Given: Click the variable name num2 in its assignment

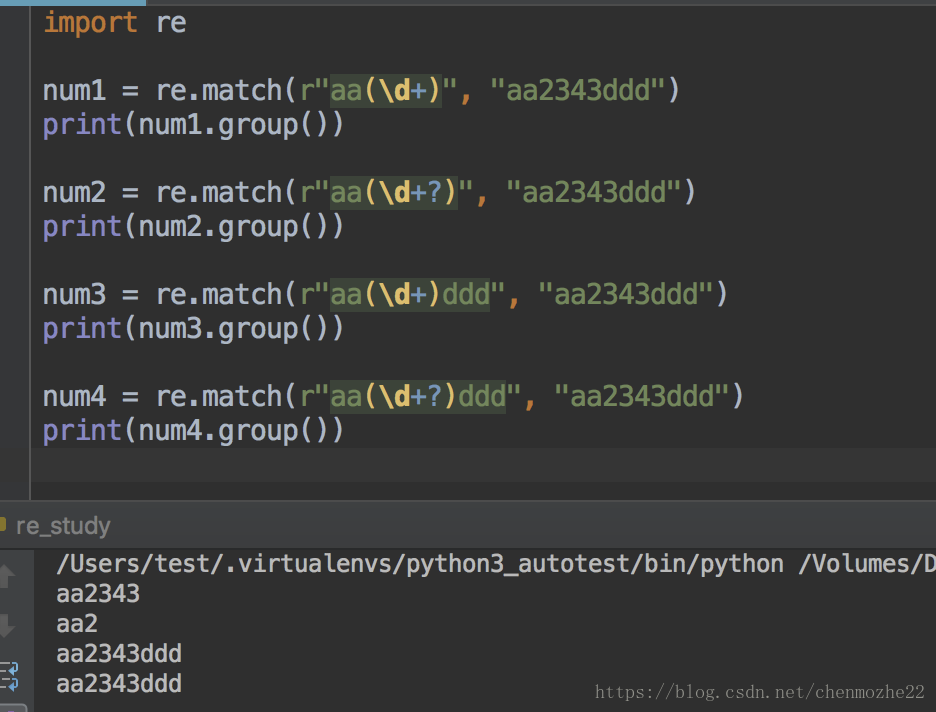Looking at the screenshot, I should [x=75, y=193].
